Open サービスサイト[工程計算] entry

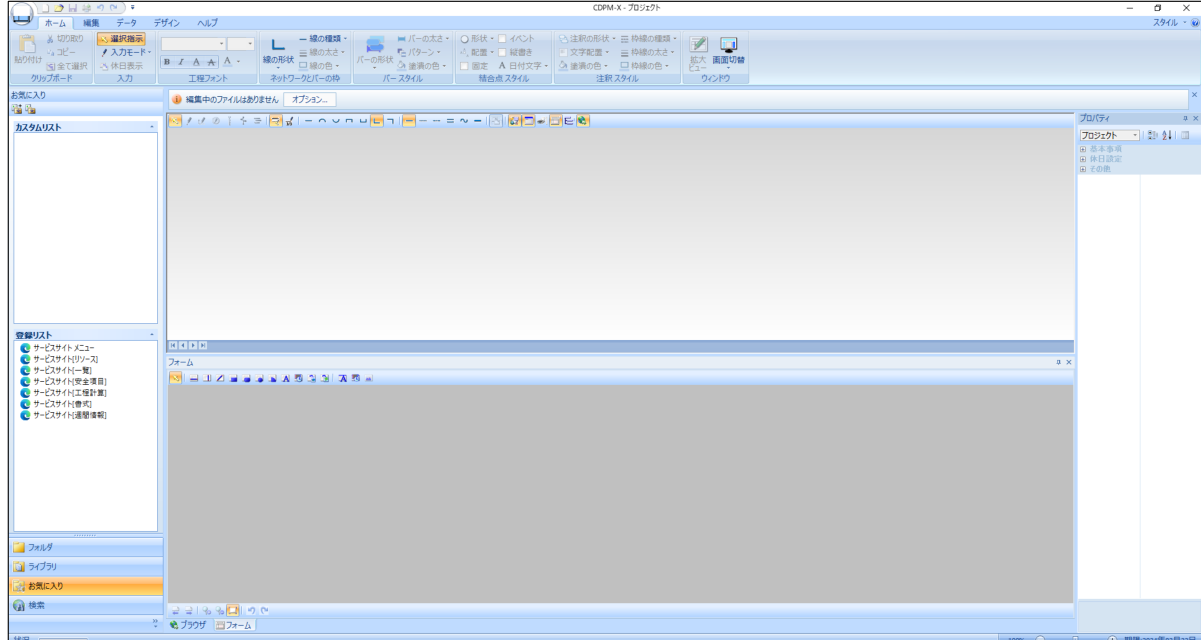(x=62, y=392)
